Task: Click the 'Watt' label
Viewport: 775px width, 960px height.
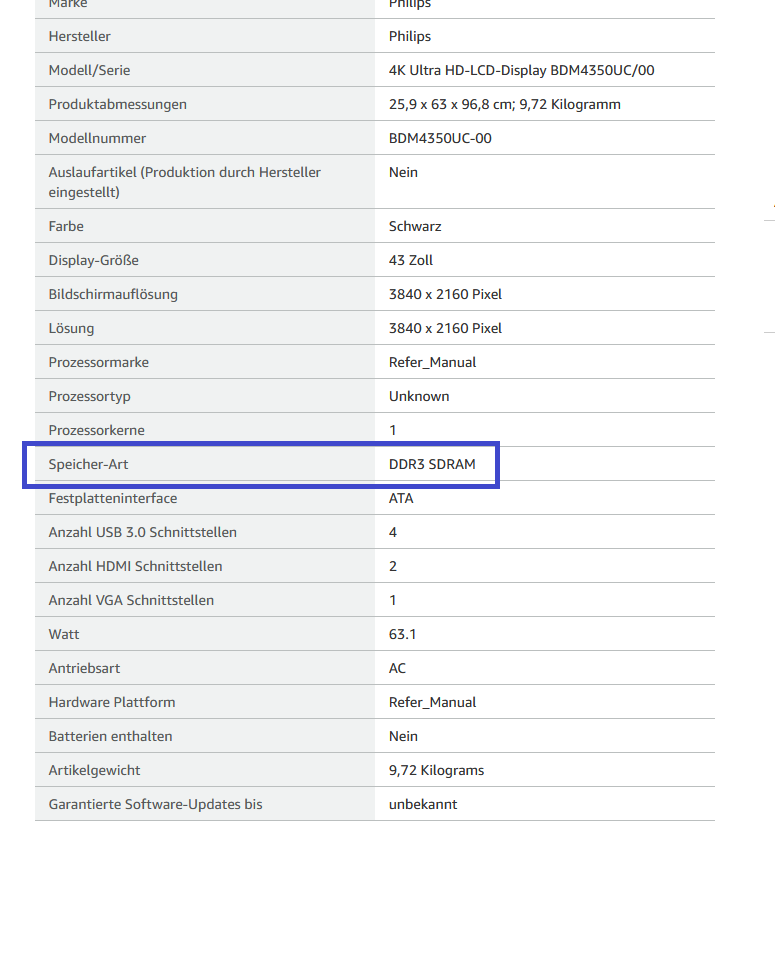Action: pos(64,634)
